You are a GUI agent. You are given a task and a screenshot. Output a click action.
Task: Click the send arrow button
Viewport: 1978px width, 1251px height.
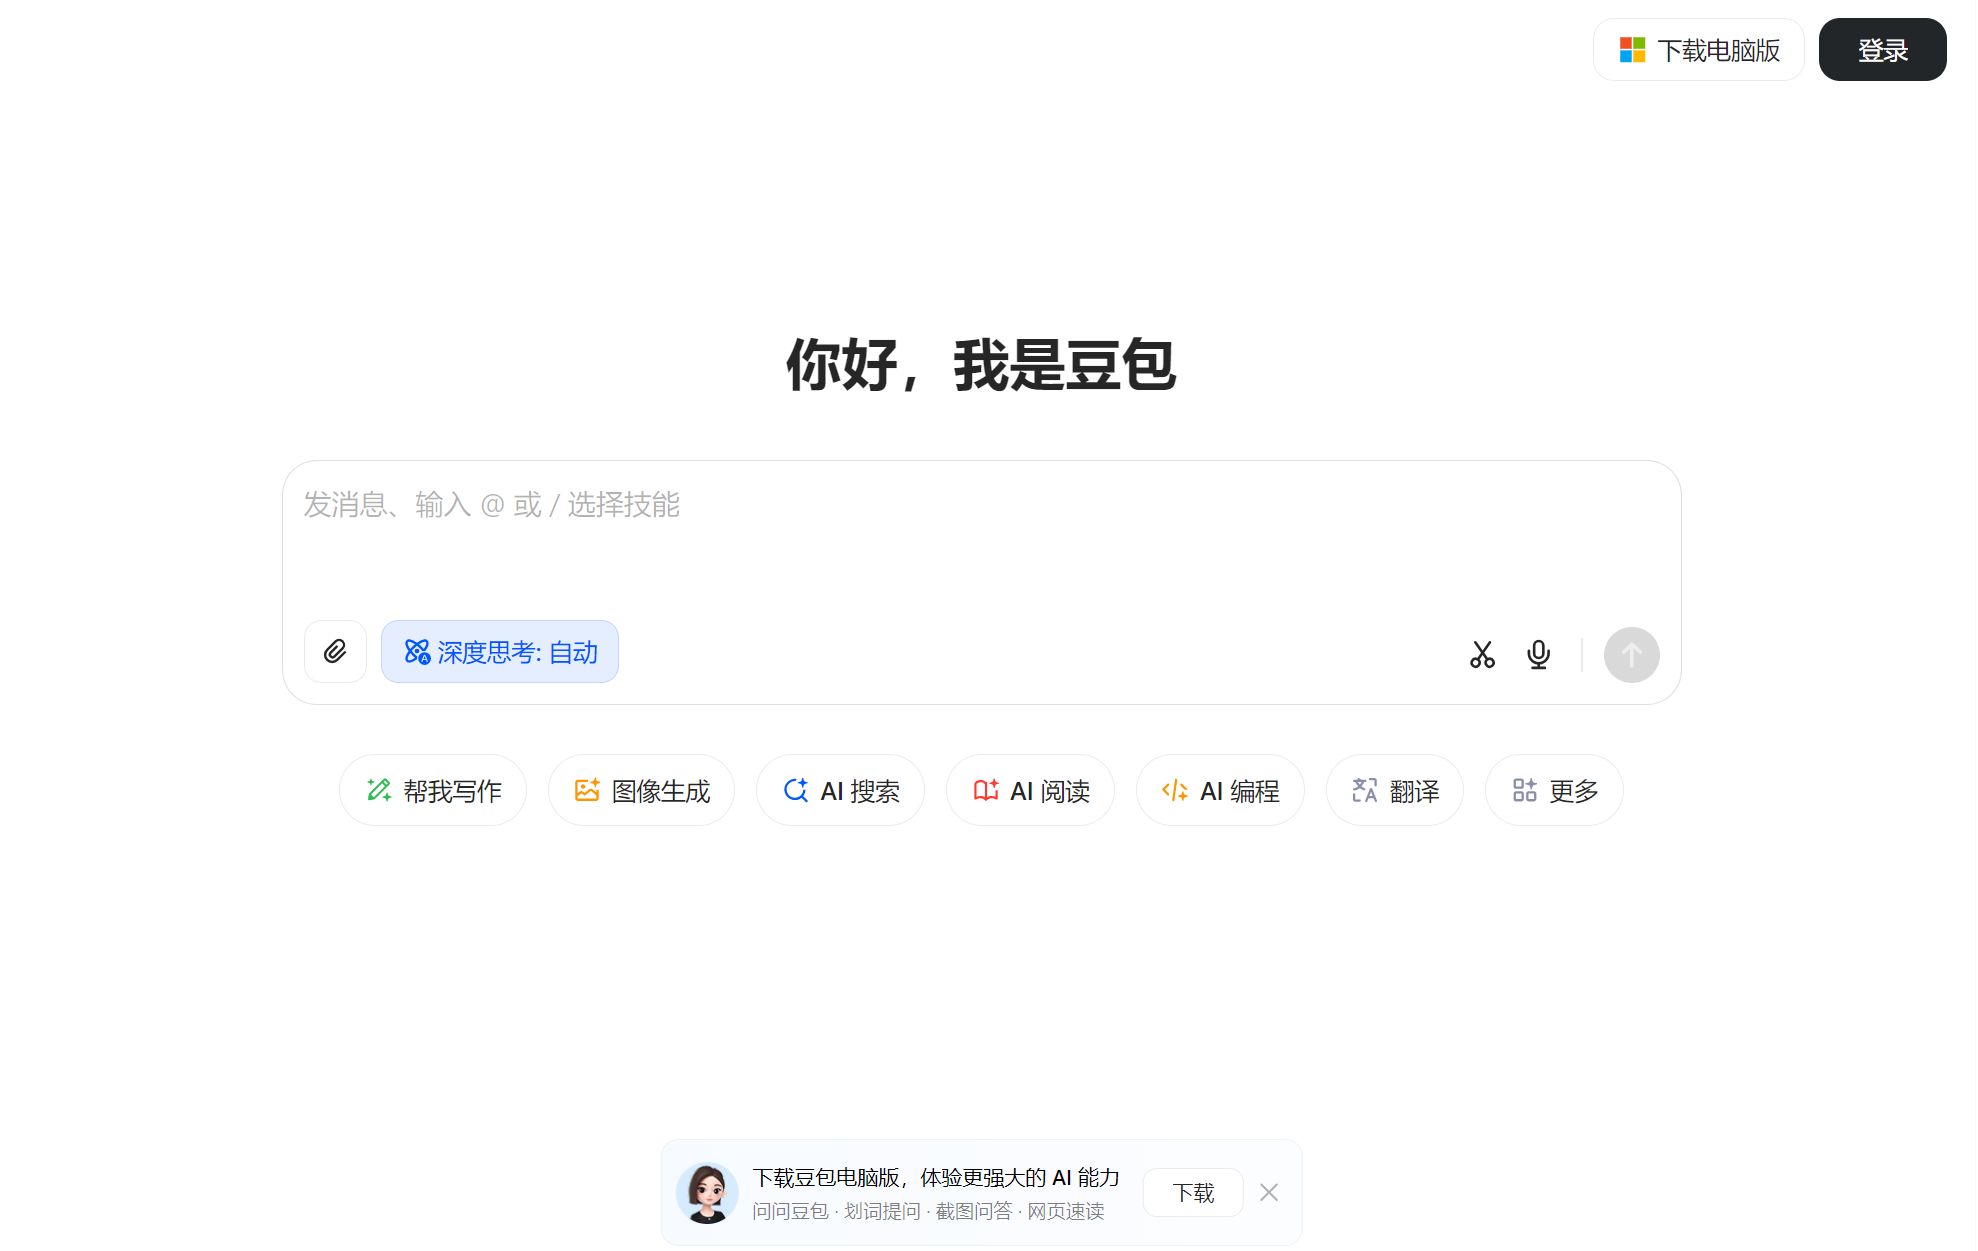pyautogui.click(x=1631, y=655)
